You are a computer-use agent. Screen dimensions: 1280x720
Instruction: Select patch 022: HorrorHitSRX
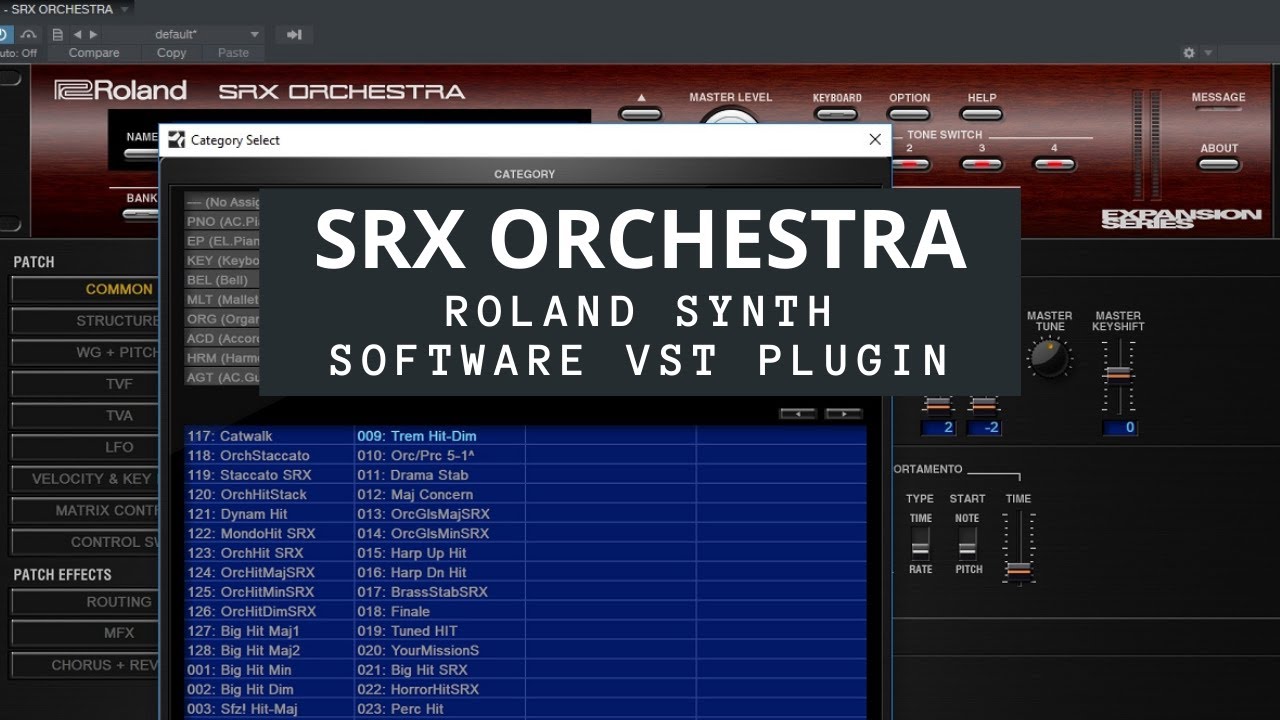click(x=440, y=689)
